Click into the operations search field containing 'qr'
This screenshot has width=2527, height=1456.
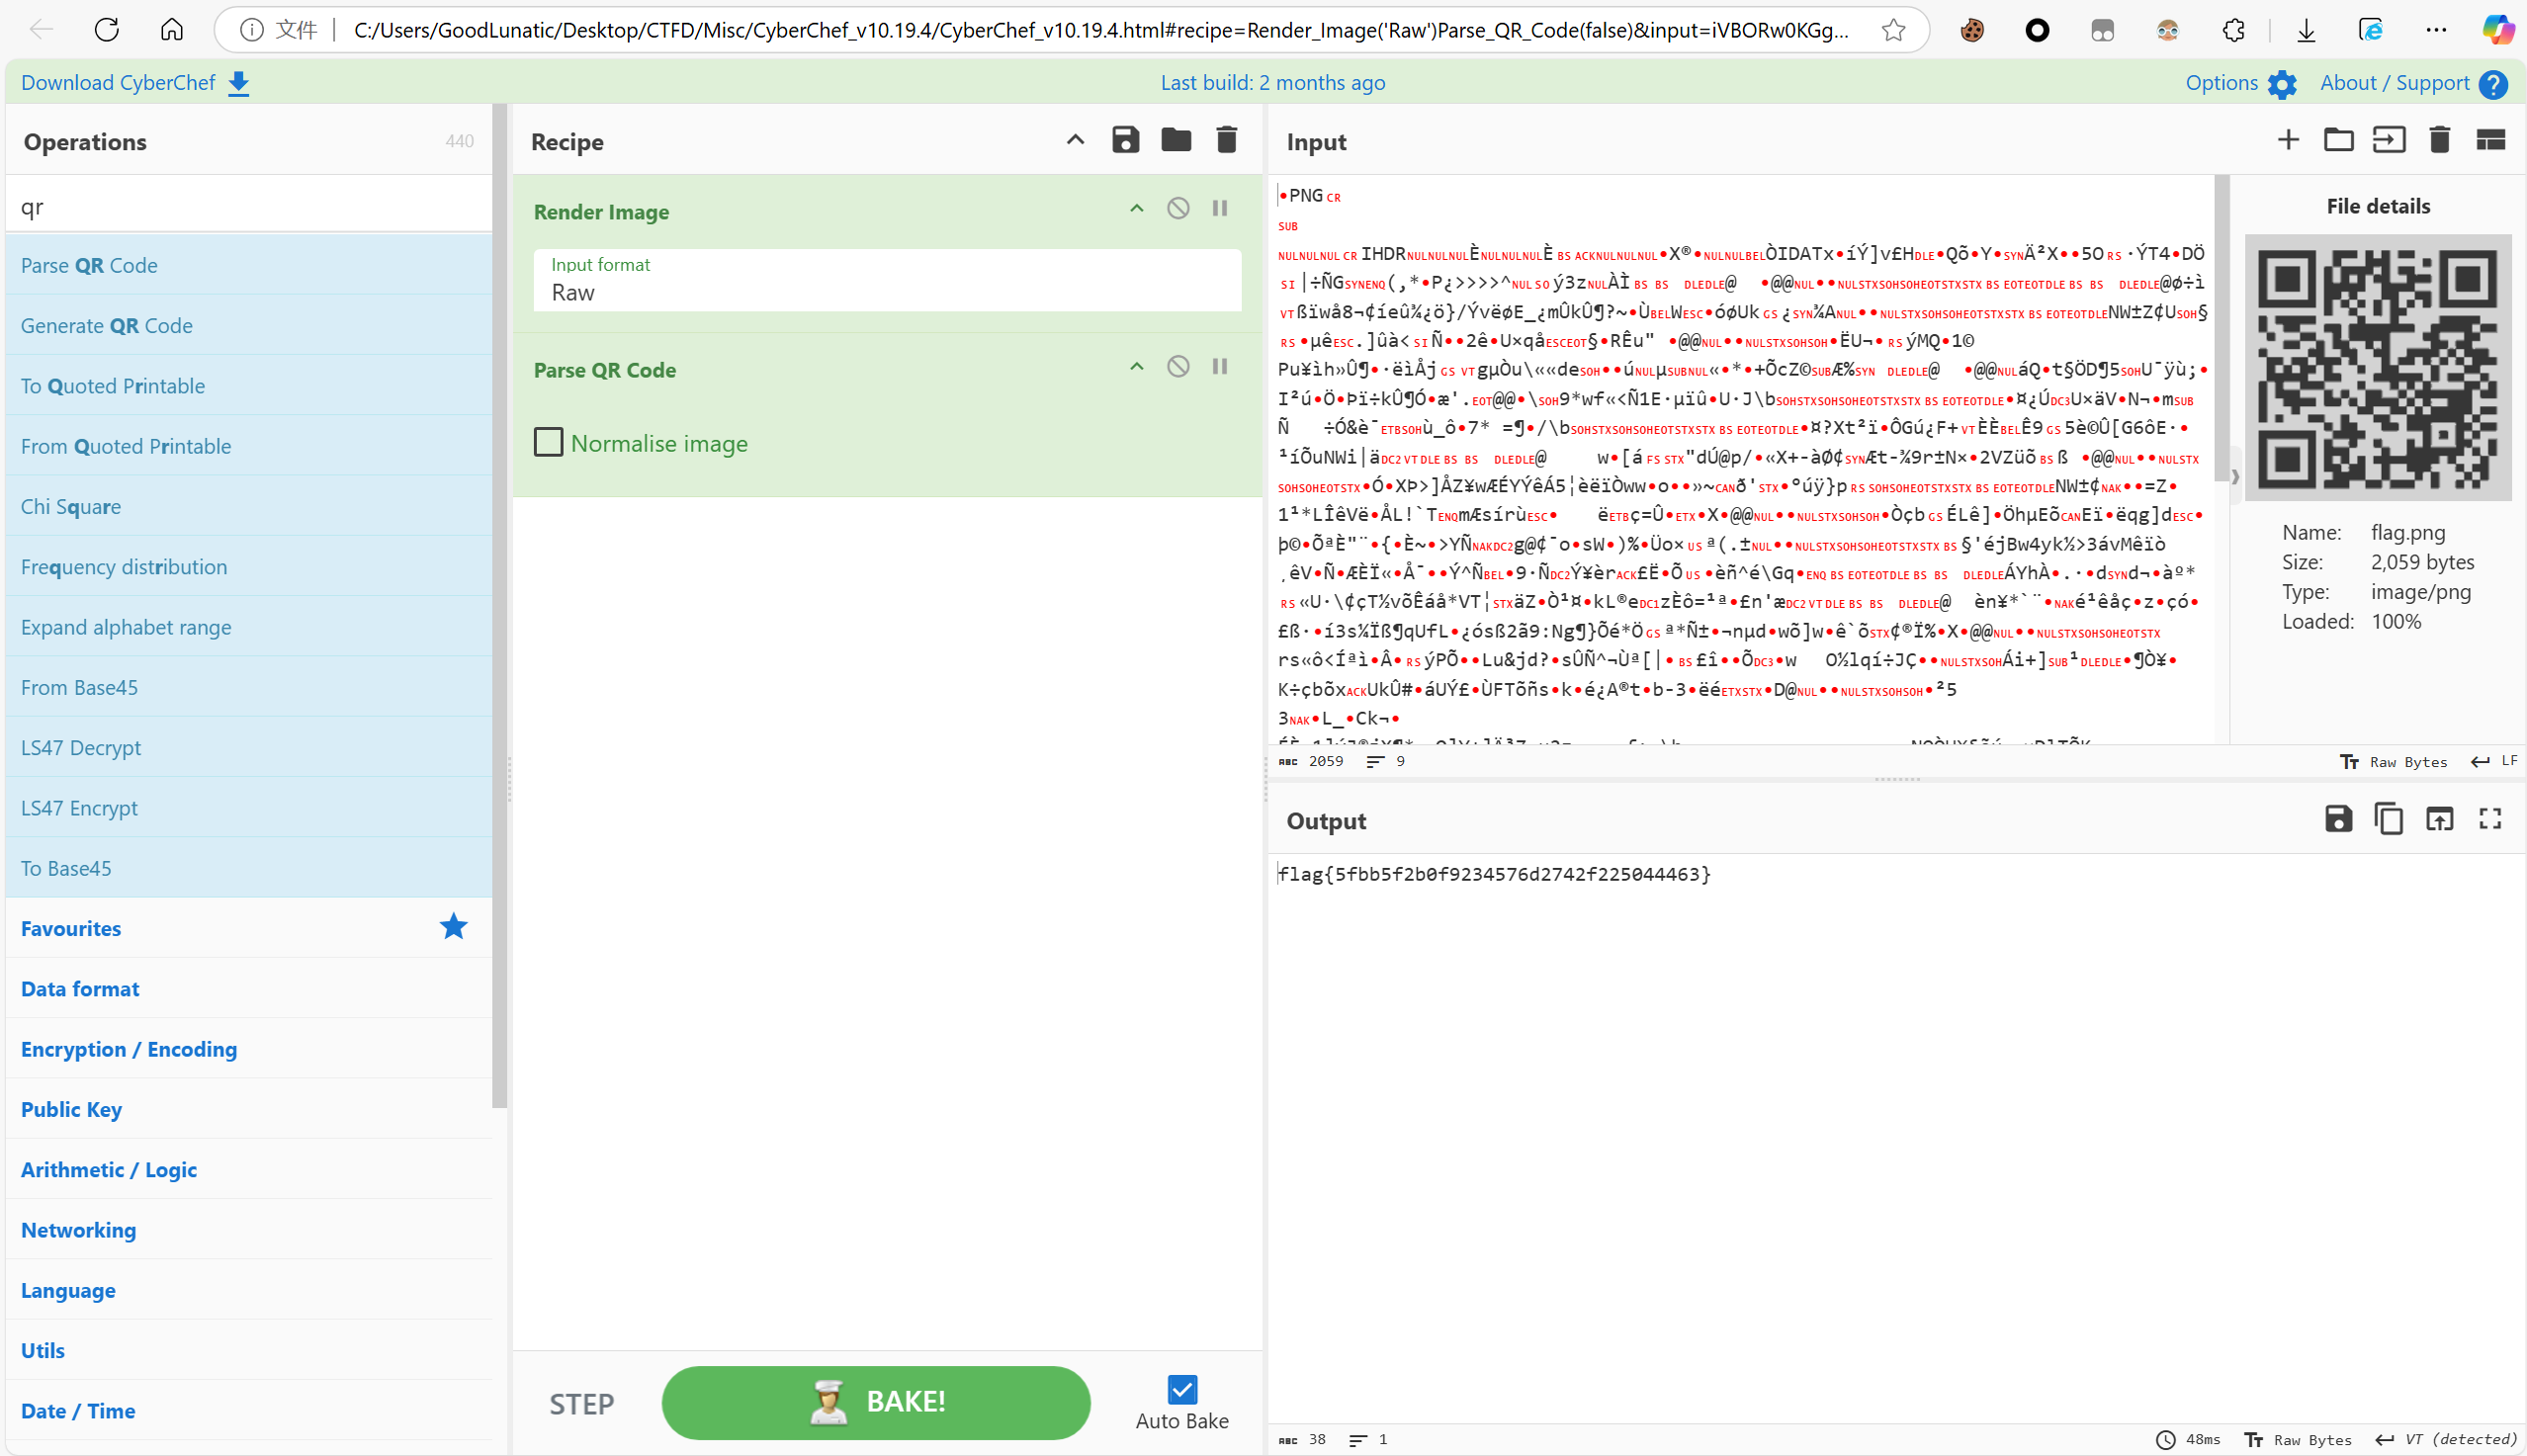[249, 206]
